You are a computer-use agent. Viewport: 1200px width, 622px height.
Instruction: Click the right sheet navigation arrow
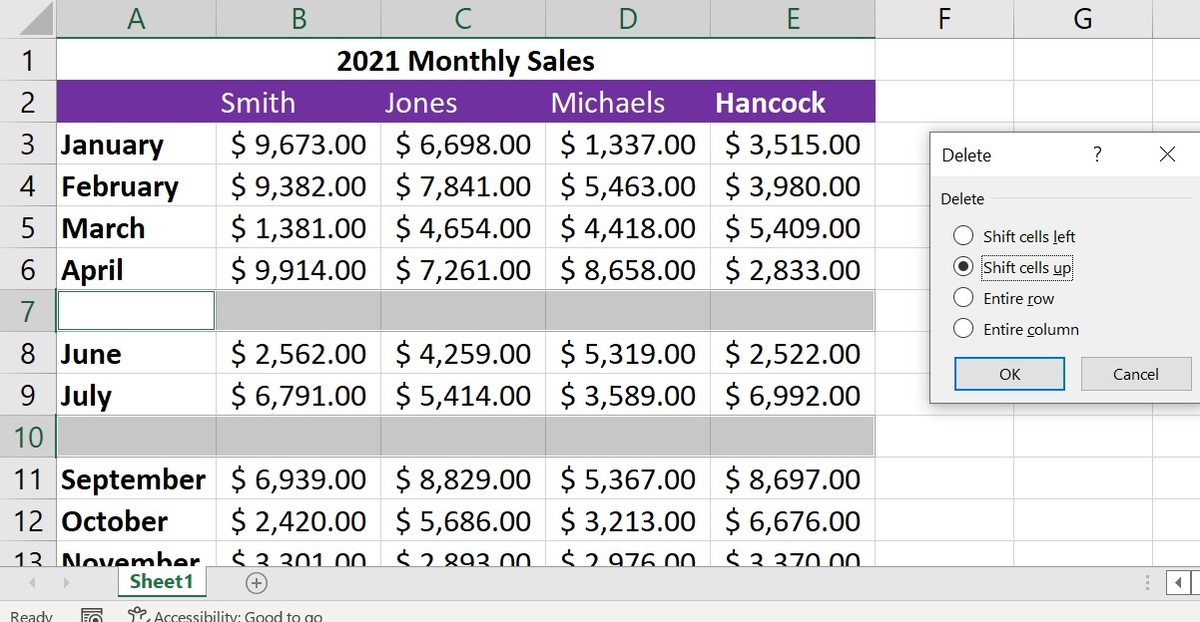click(x=66, y=582)
